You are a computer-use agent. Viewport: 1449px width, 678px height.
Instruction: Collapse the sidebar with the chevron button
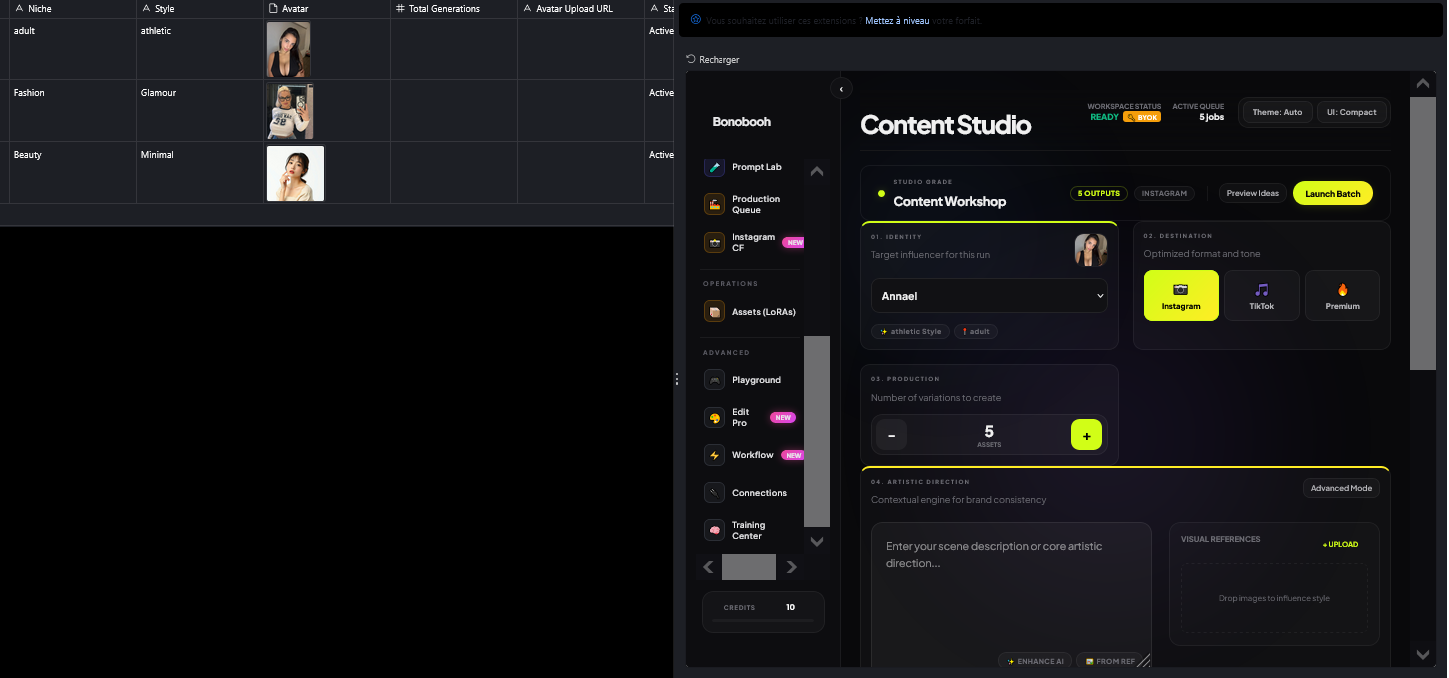coord(841,89)
